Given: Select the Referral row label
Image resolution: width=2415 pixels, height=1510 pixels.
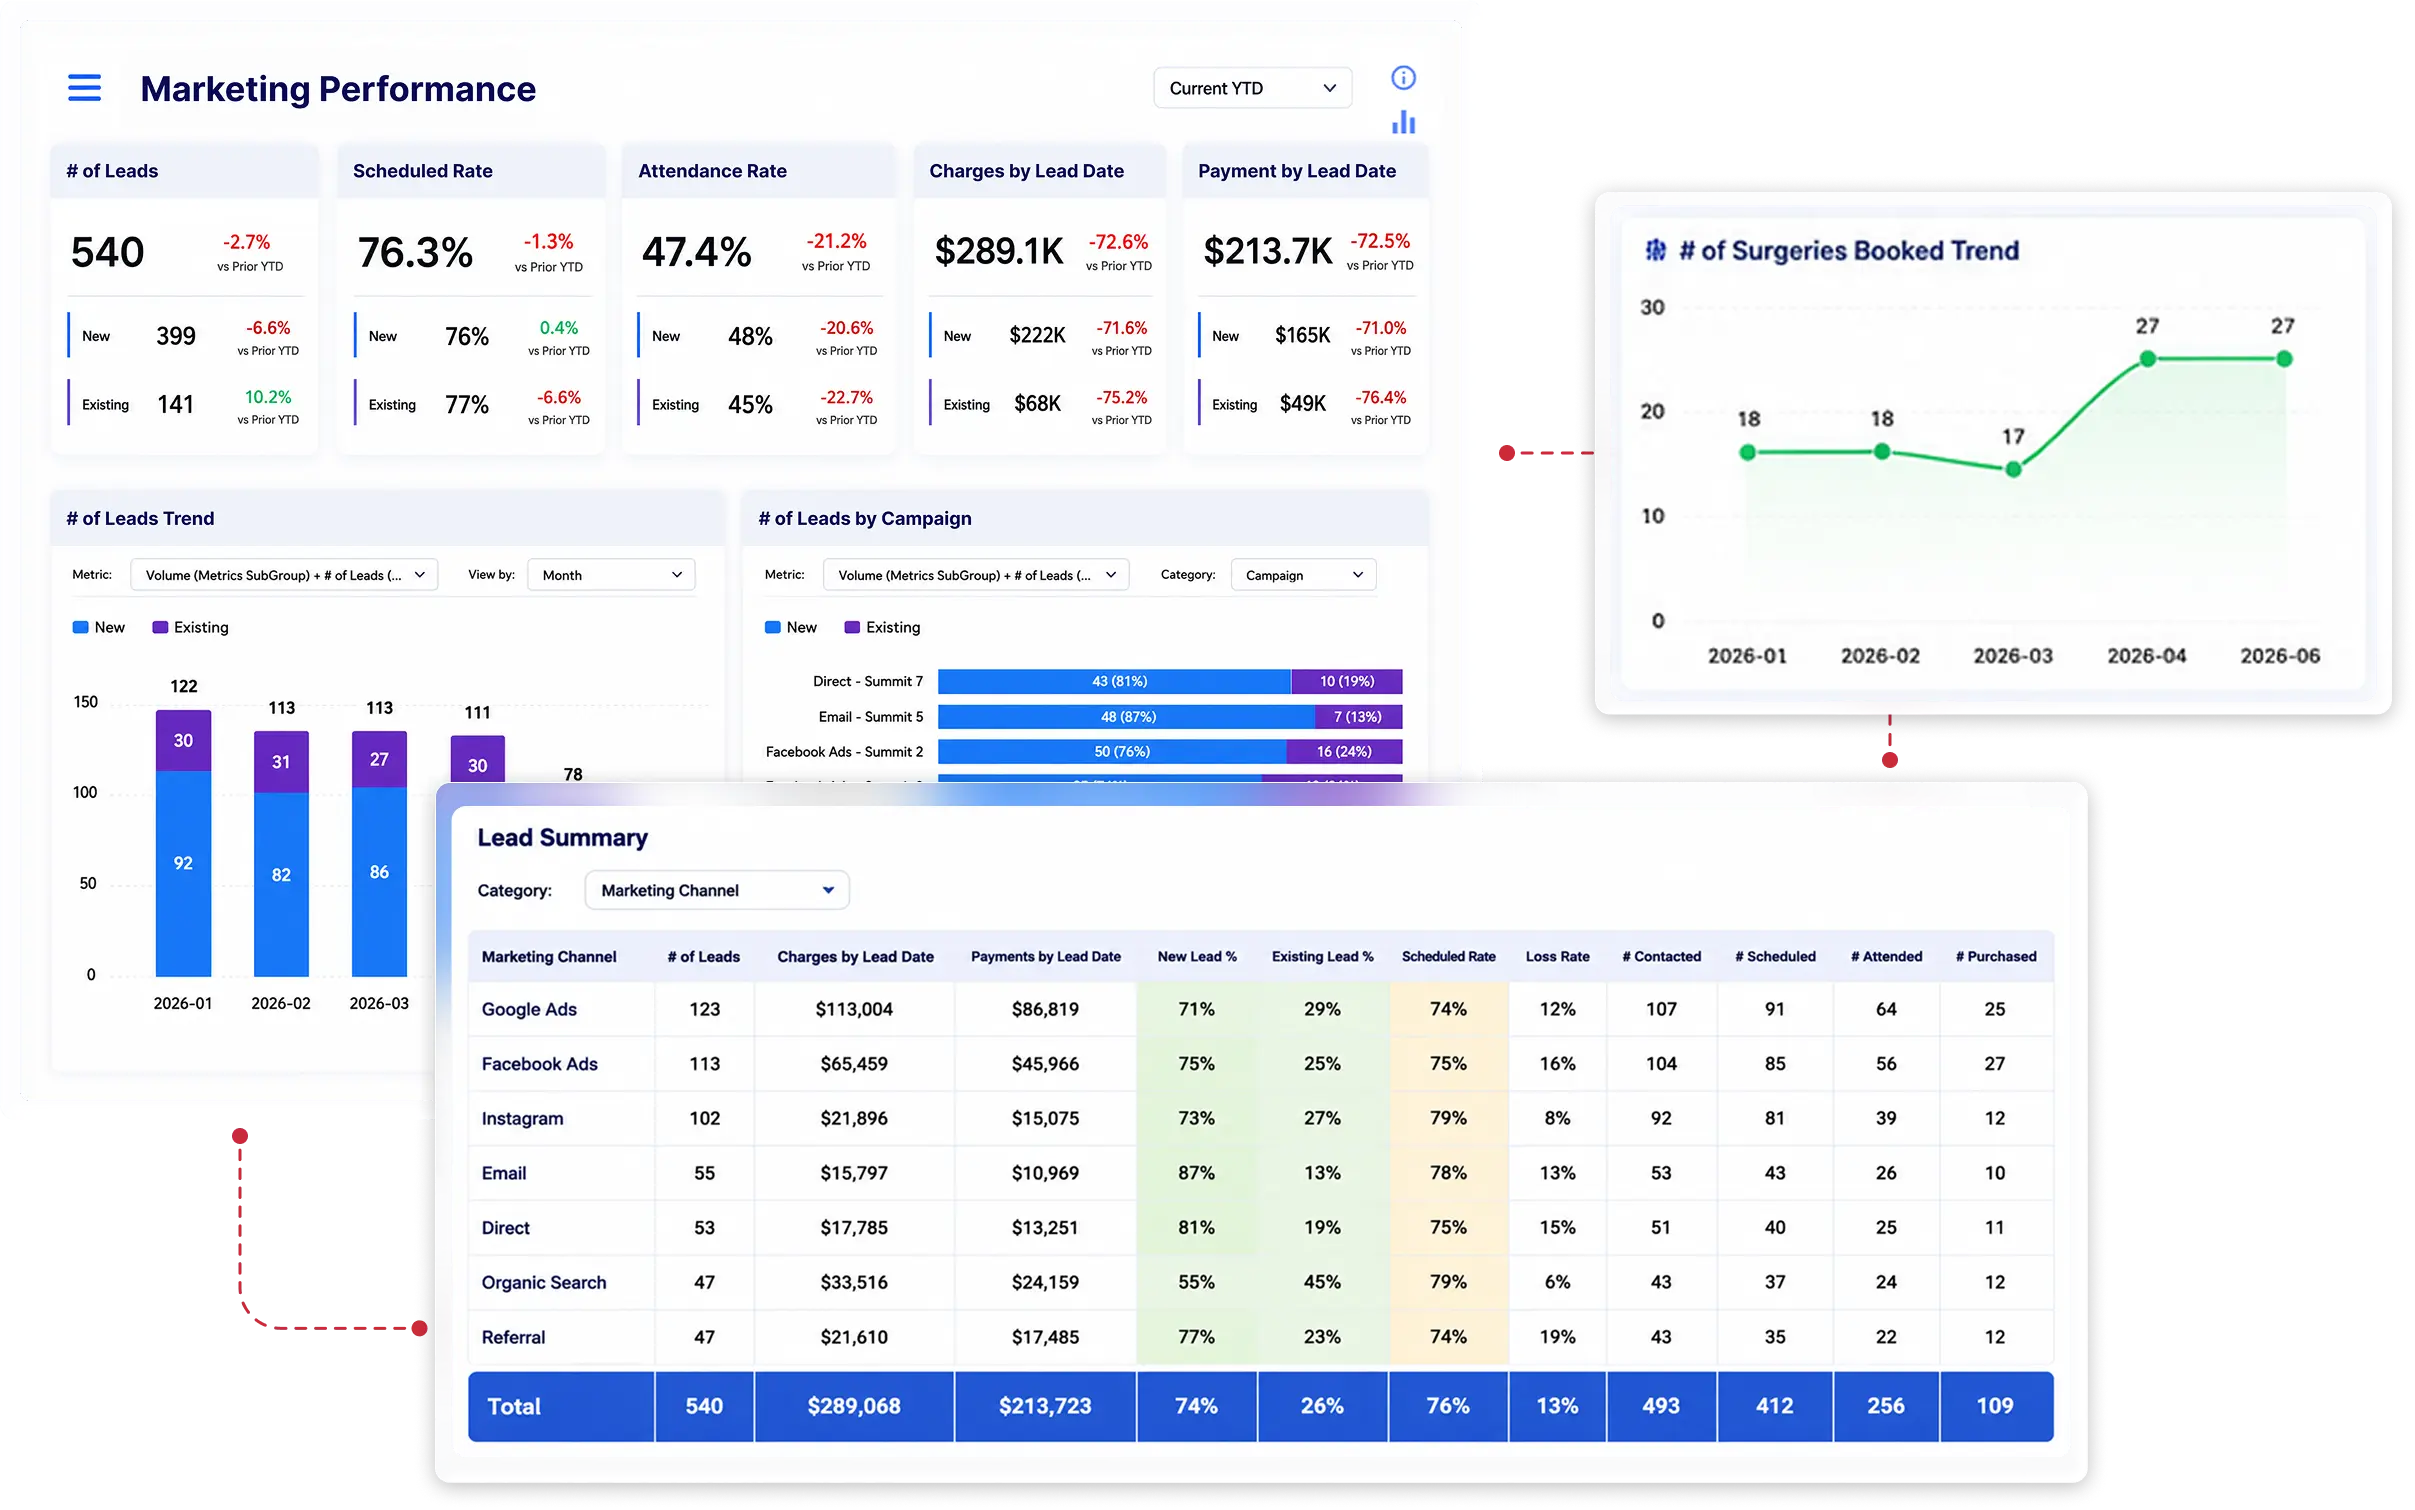Looking at the screenshot, I should coord(513,1337).
